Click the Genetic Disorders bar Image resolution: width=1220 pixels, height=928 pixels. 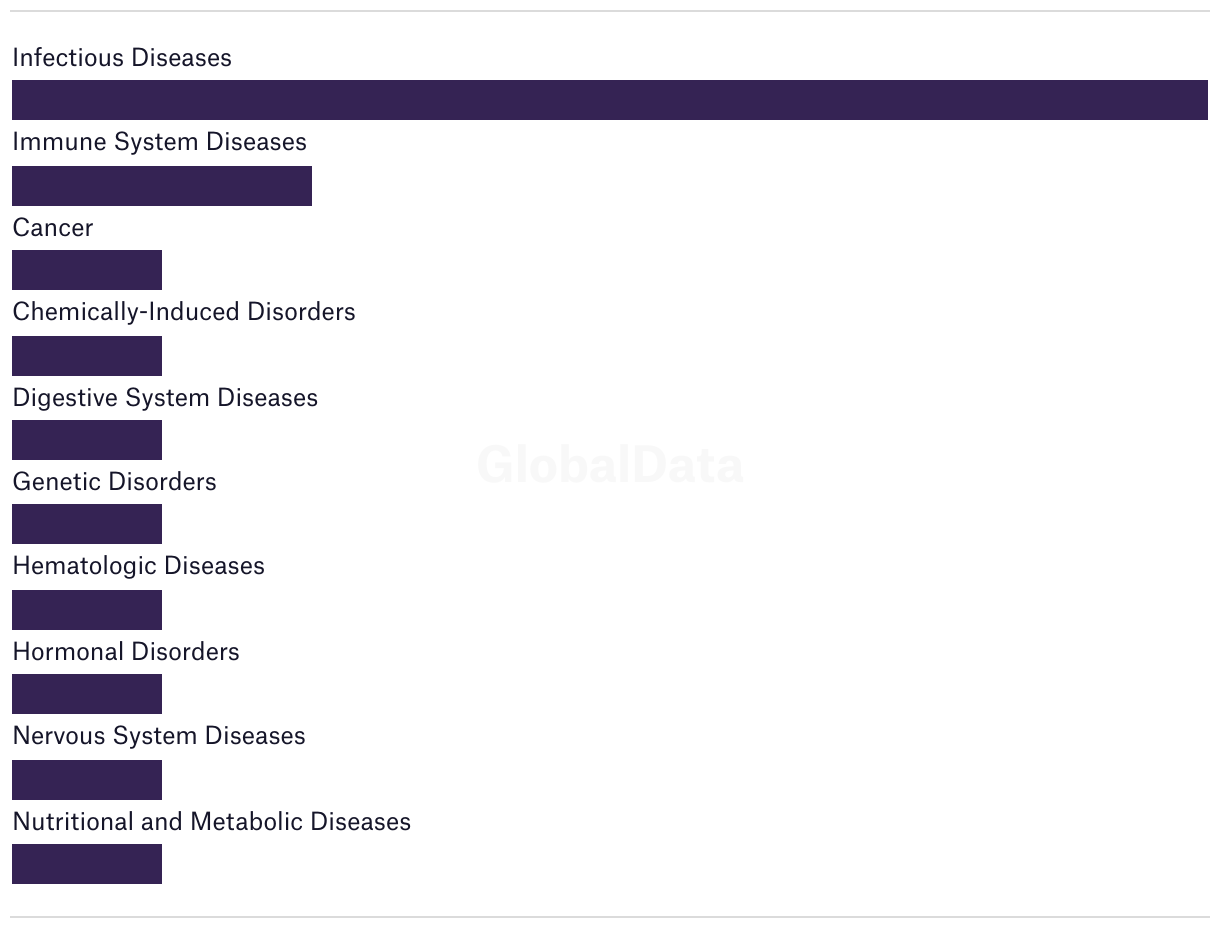pos(87,524)
